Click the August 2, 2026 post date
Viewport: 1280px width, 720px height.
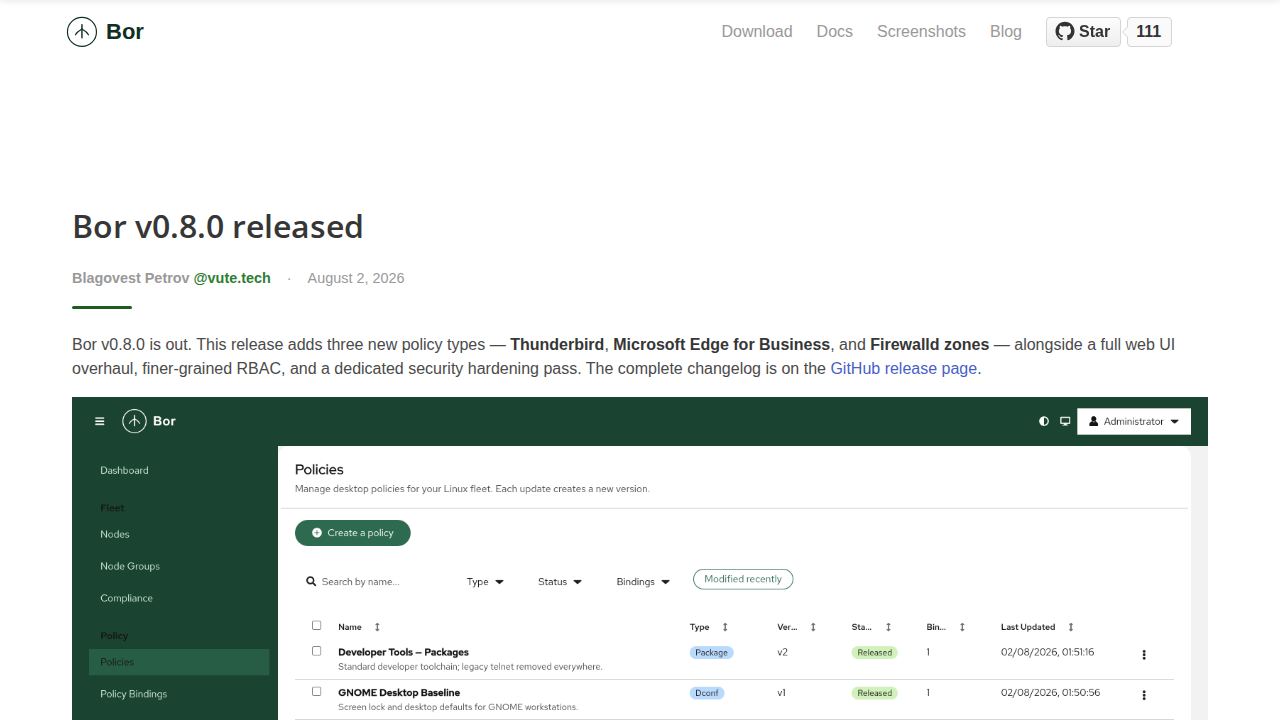pos(356,278)
